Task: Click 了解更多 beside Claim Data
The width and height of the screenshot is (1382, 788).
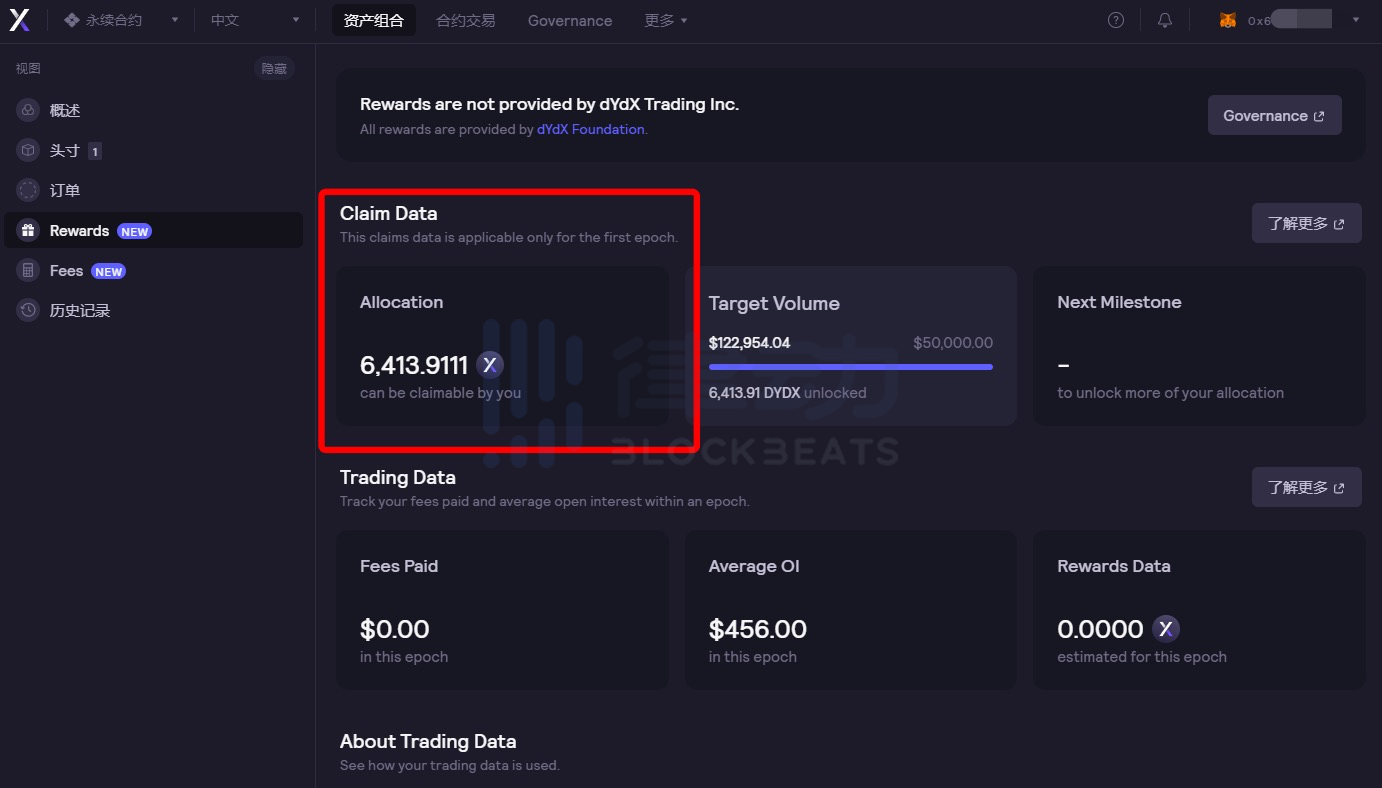Action: [x=1306, y=223]
